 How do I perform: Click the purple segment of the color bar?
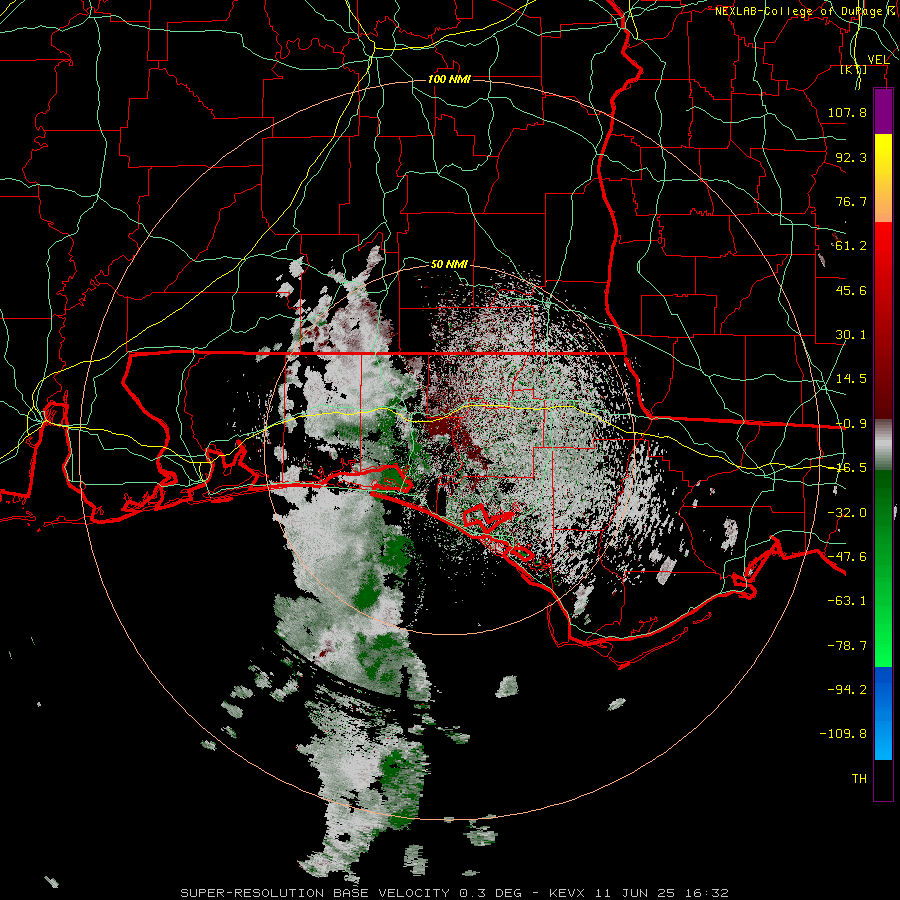click(x=883, y=112)
